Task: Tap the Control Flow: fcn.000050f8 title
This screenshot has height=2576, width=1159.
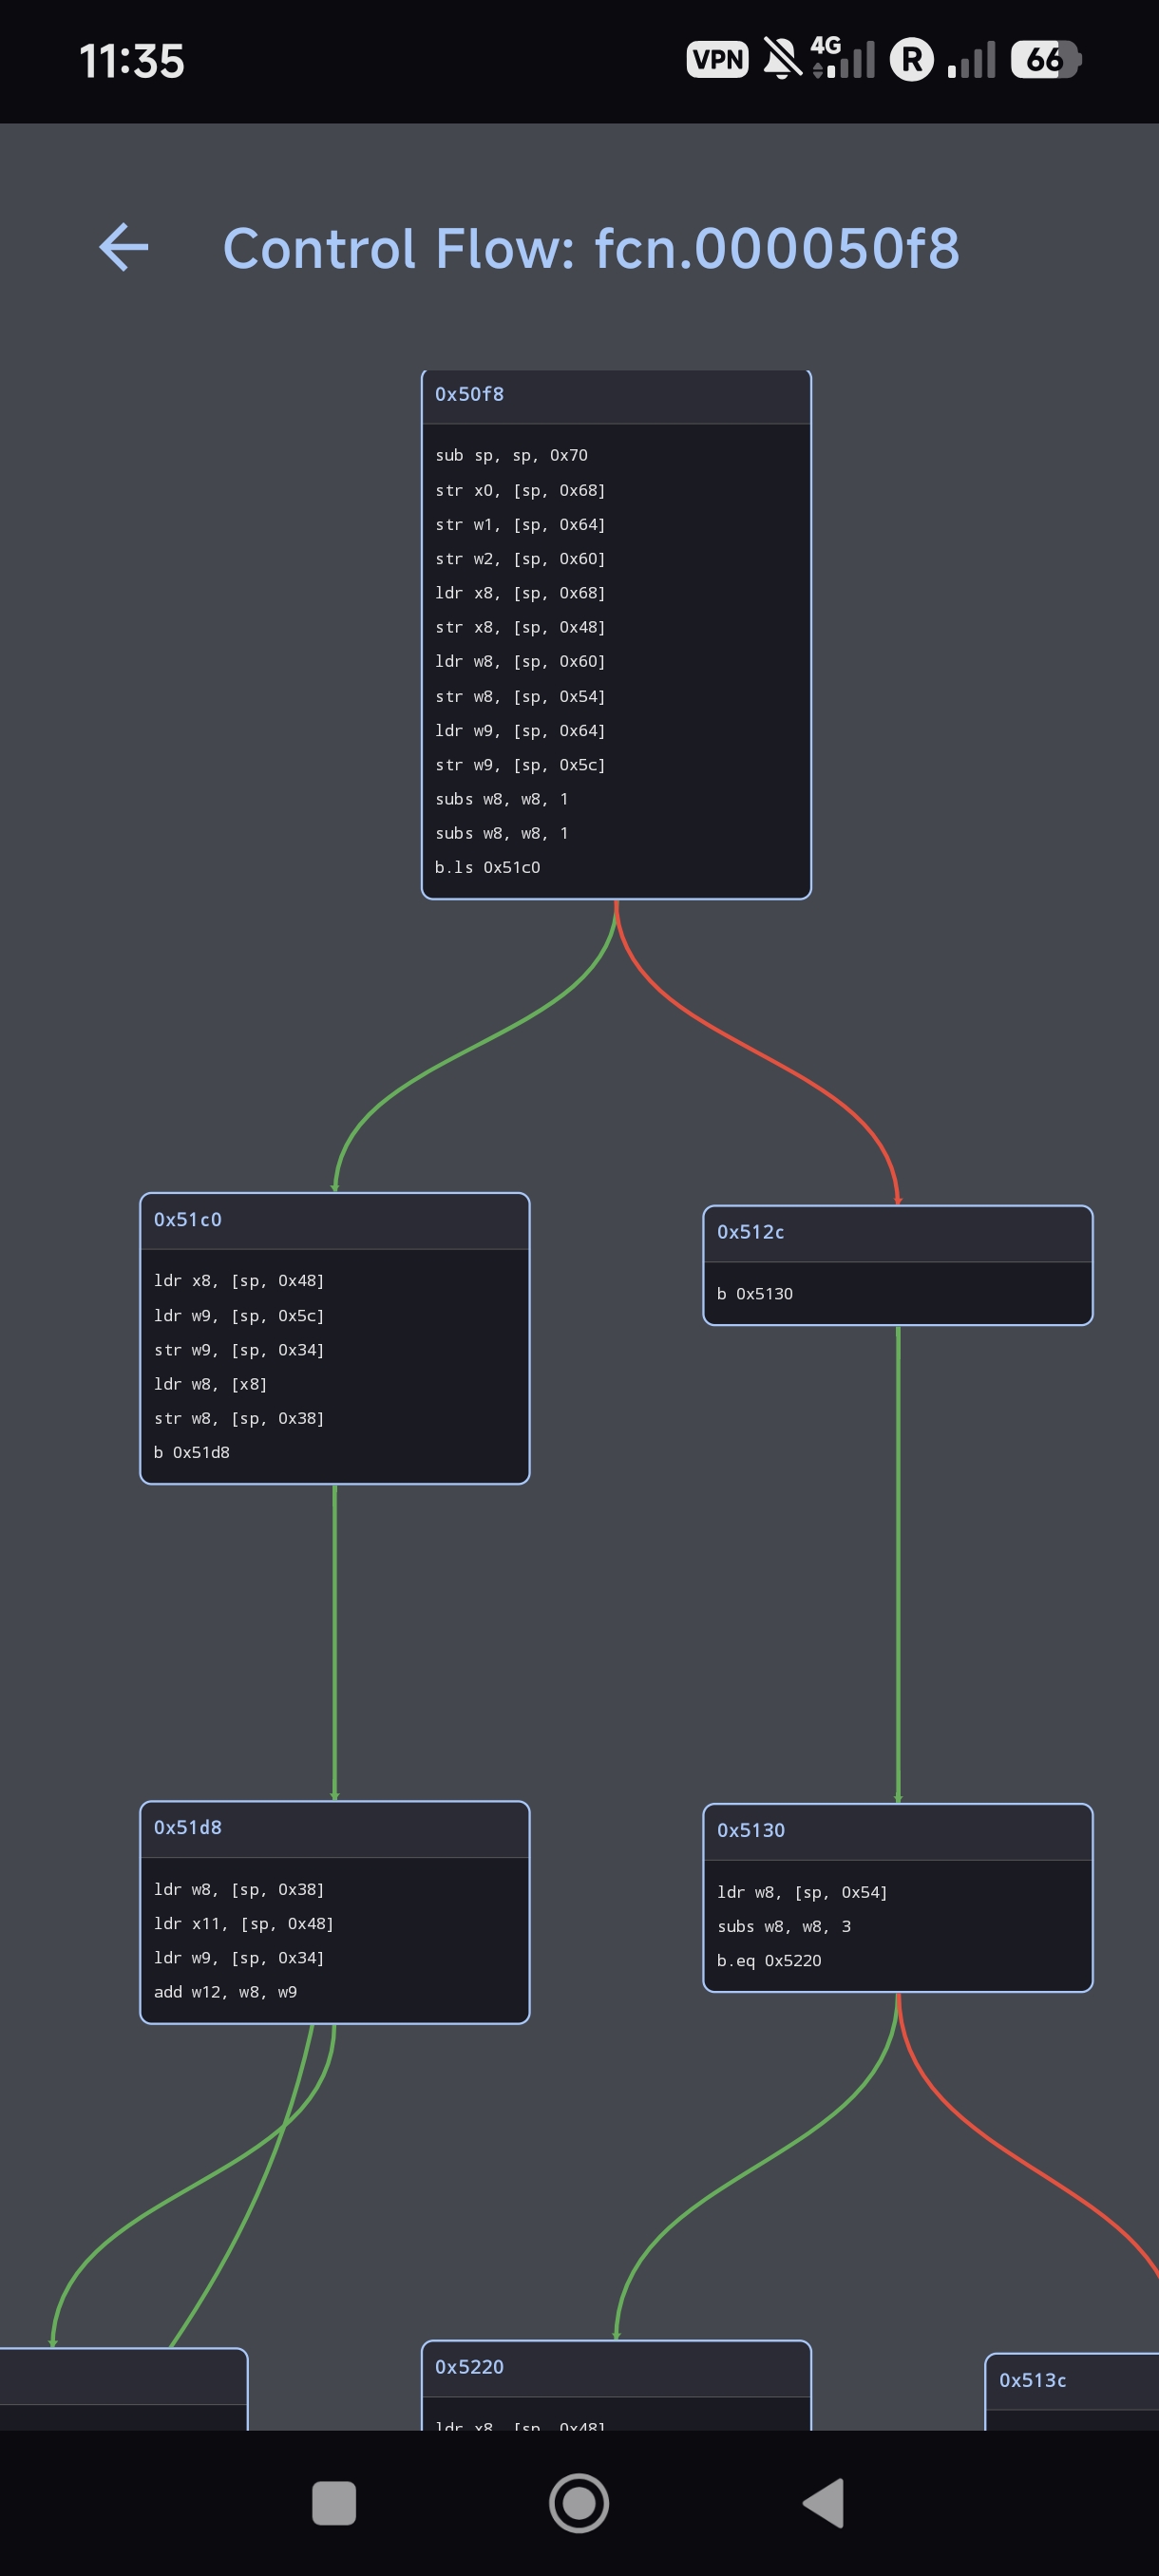Action: pos(591,248)
